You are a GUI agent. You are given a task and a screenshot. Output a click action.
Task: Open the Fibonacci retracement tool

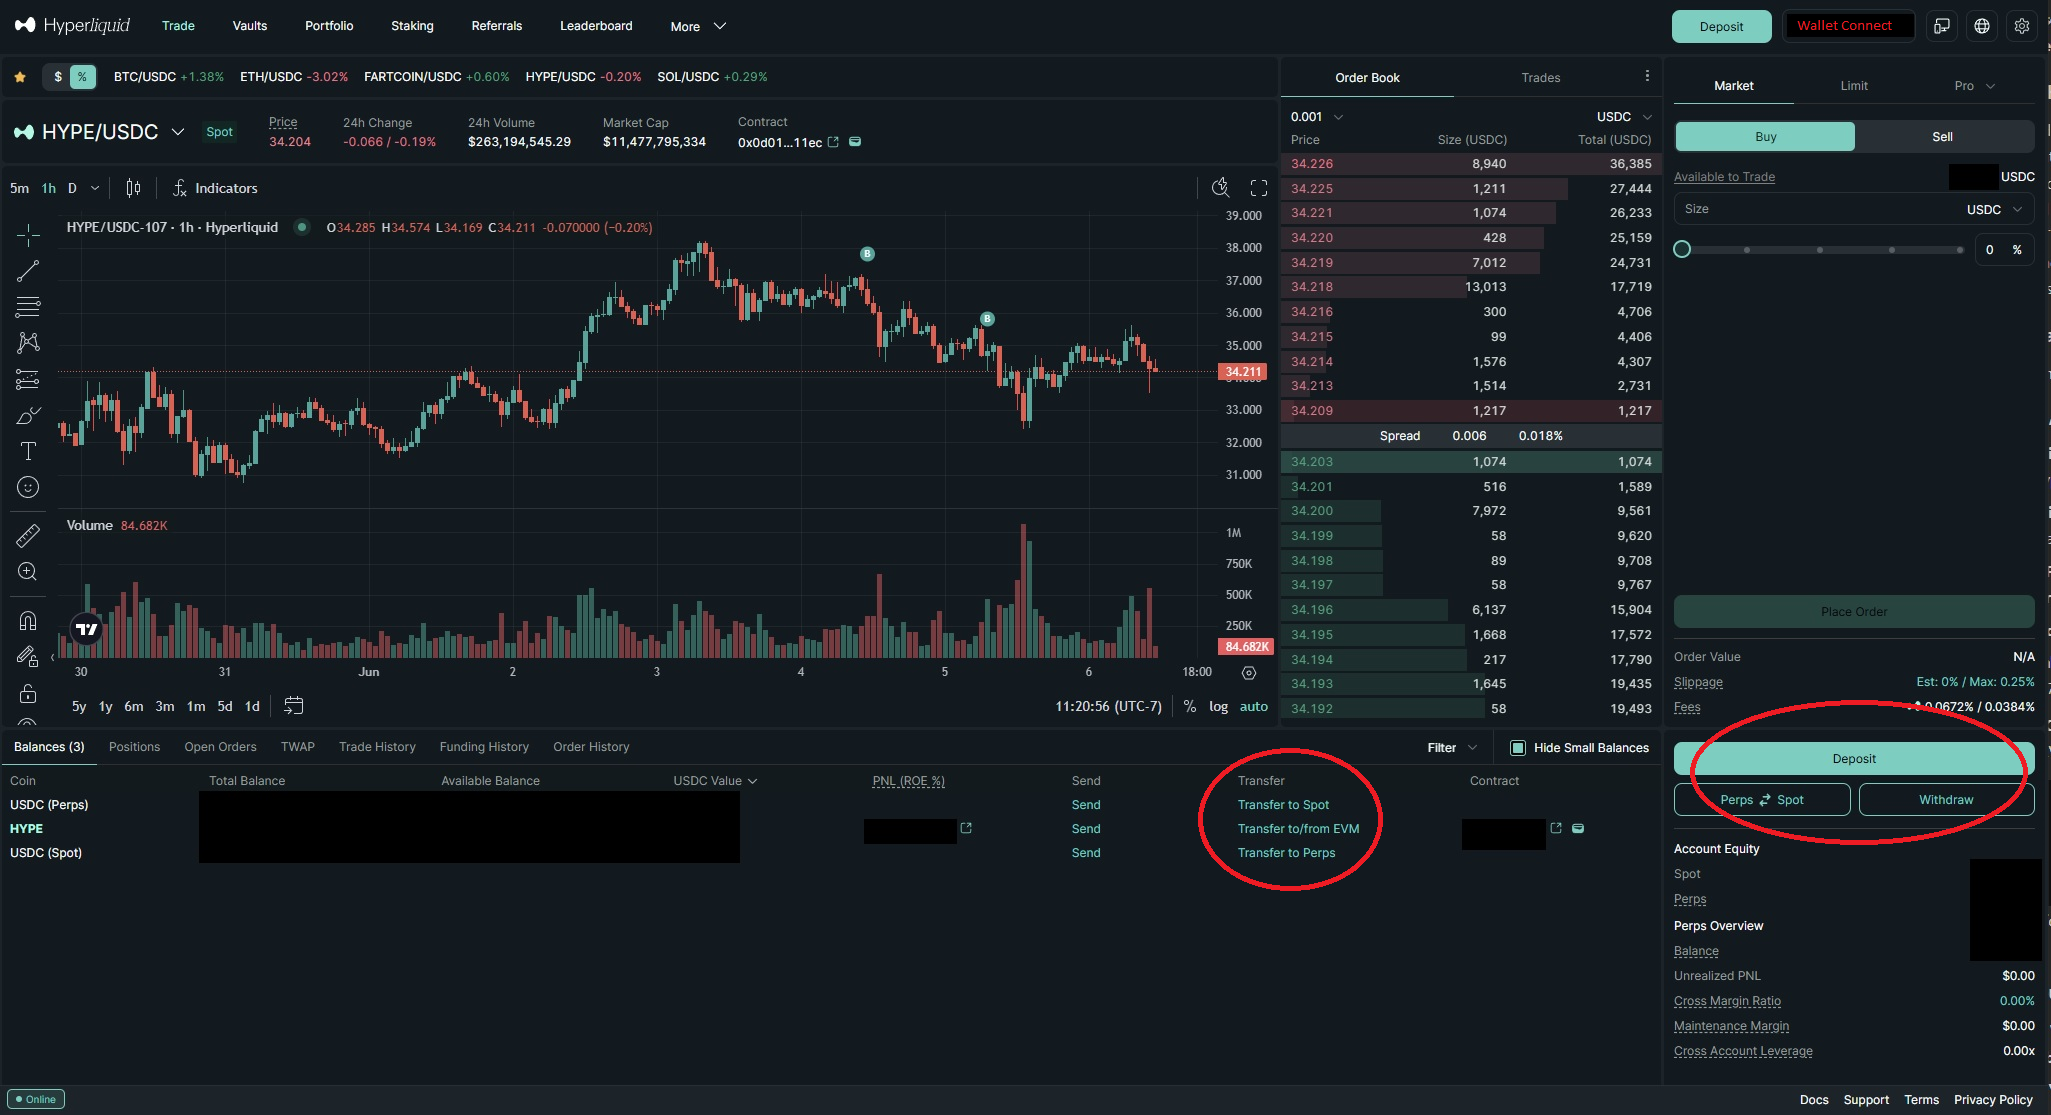tap(28, 306)
